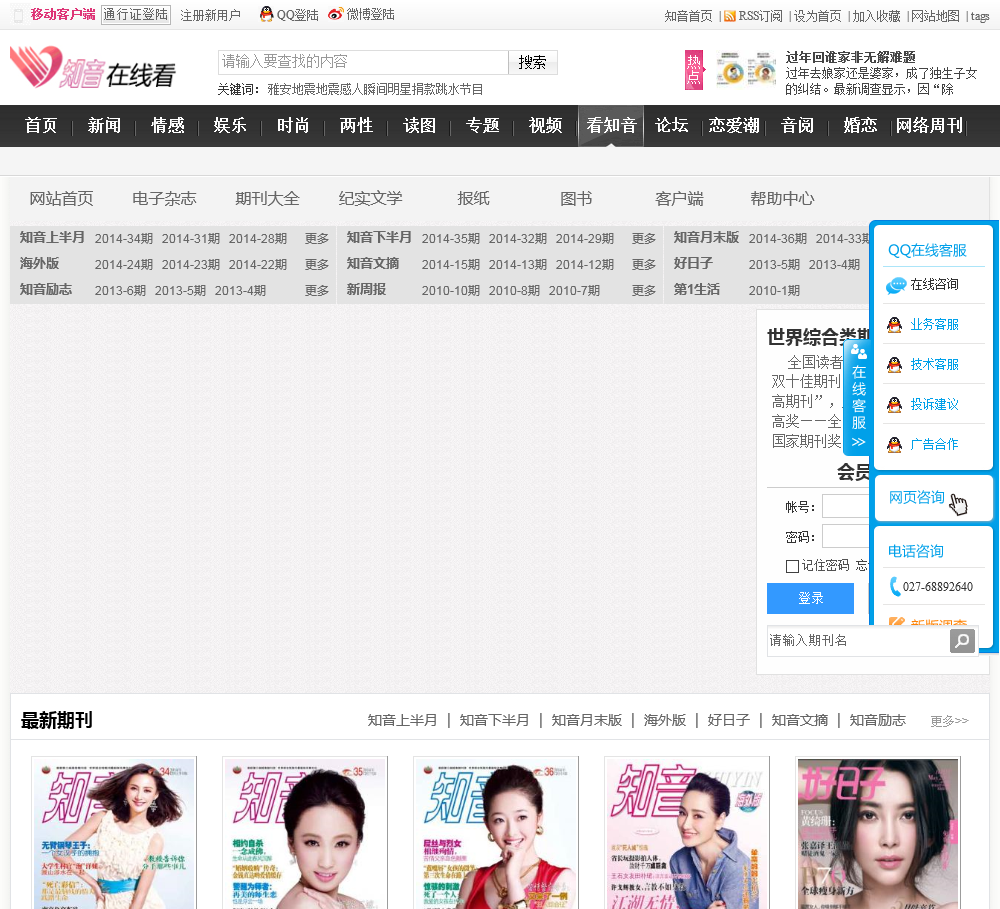
Task: Open the 2014-15期 issue of 知音文摘
Action: tap(450, 265)
